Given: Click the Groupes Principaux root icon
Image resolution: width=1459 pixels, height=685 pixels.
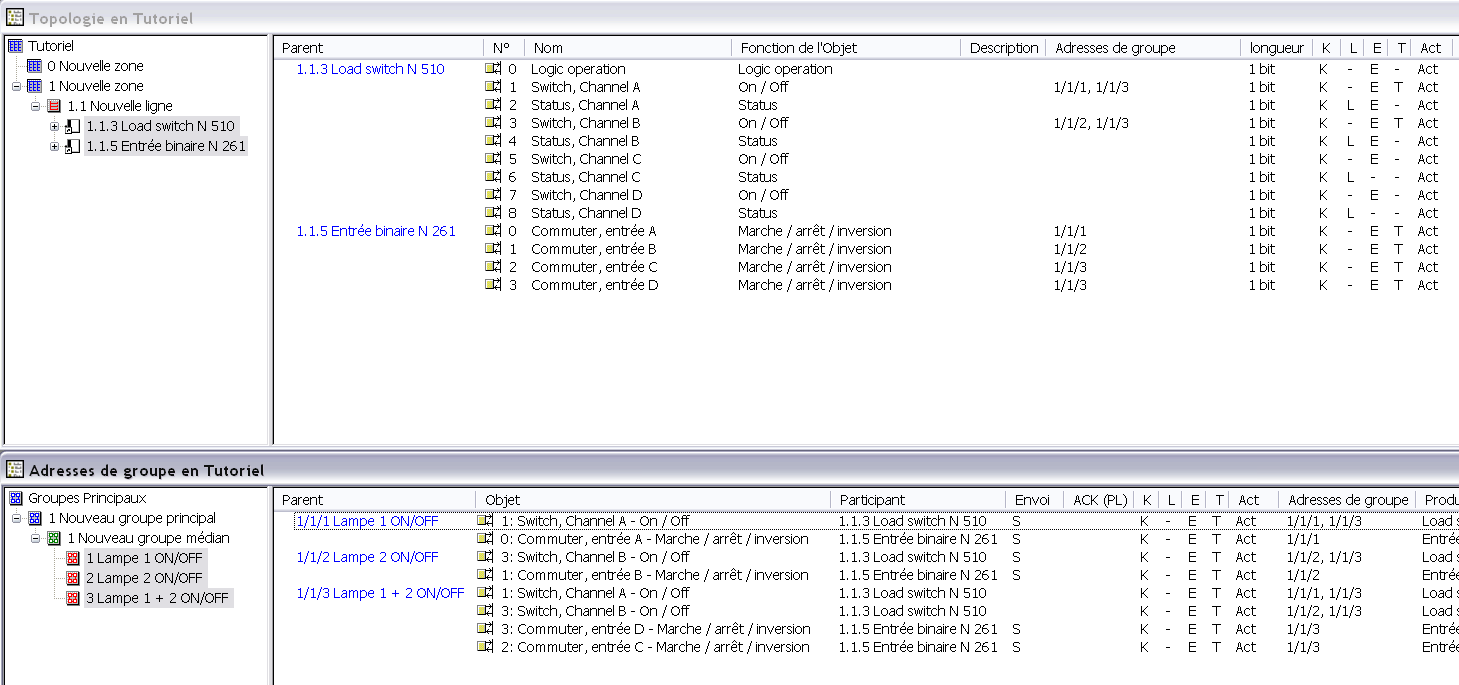Looking at the screenshot, I should pos(15,498).
